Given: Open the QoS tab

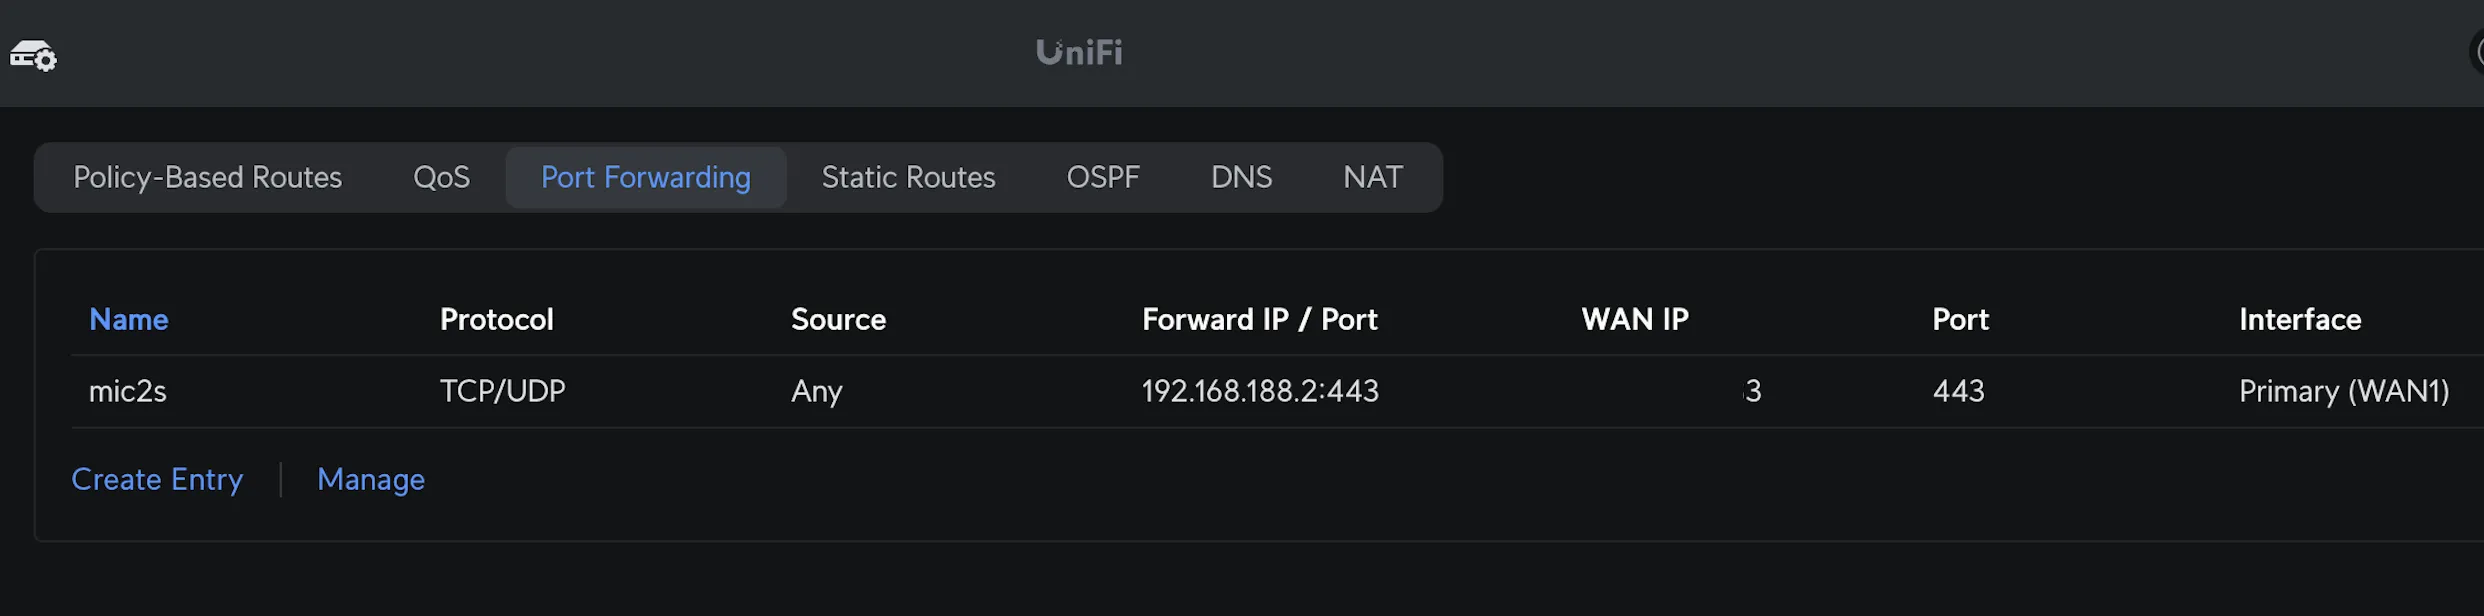Looking at the screenshot, I should (x=441, y=177).
